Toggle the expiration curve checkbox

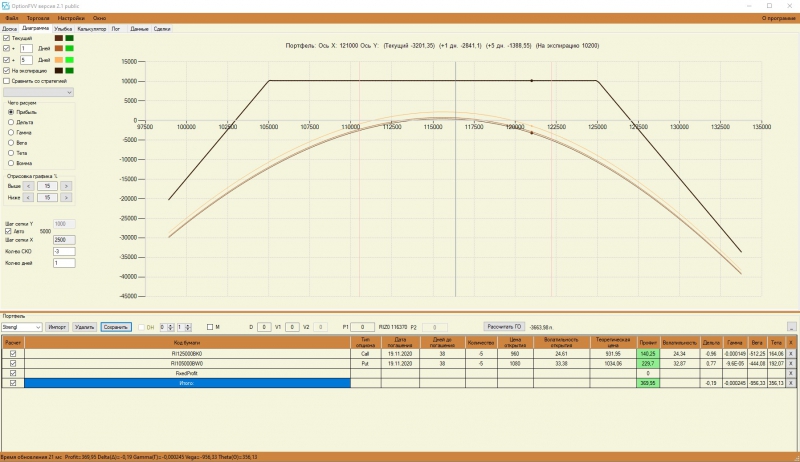(x=6, y=70)
